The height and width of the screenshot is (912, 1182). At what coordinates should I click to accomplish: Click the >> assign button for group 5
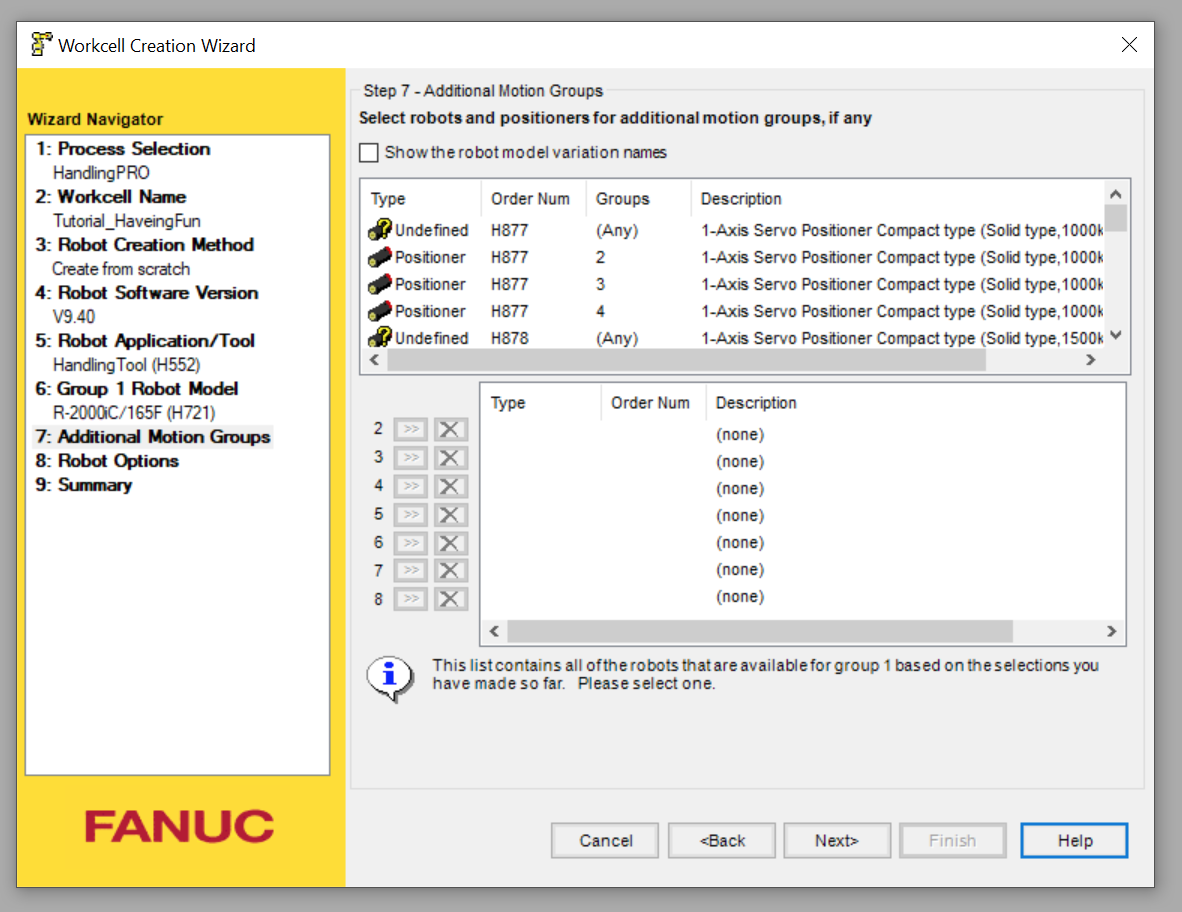pos(411,515)
